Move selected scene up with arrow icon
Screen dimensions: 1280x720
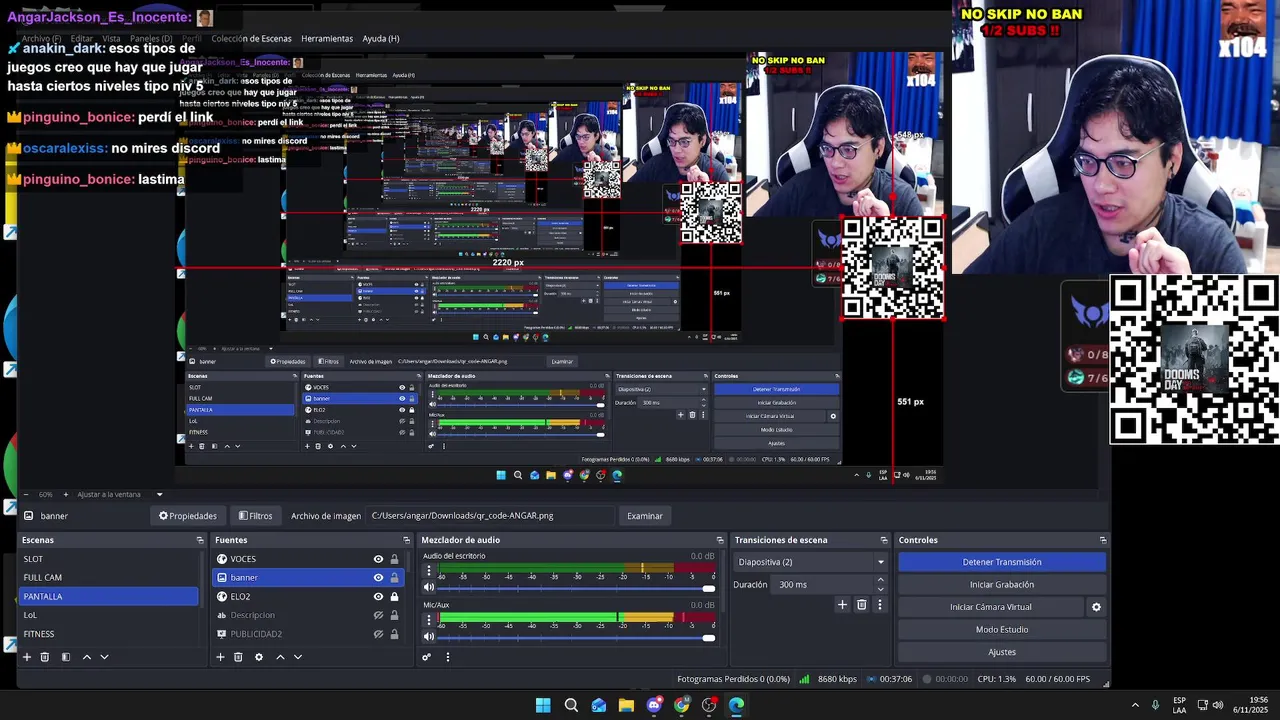[x=87, y=657]
